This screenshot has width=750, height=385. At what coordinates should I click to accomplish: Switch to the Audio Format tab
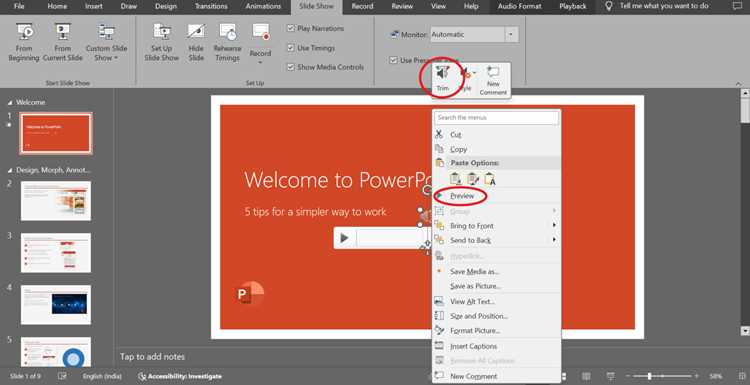point(519,6)
